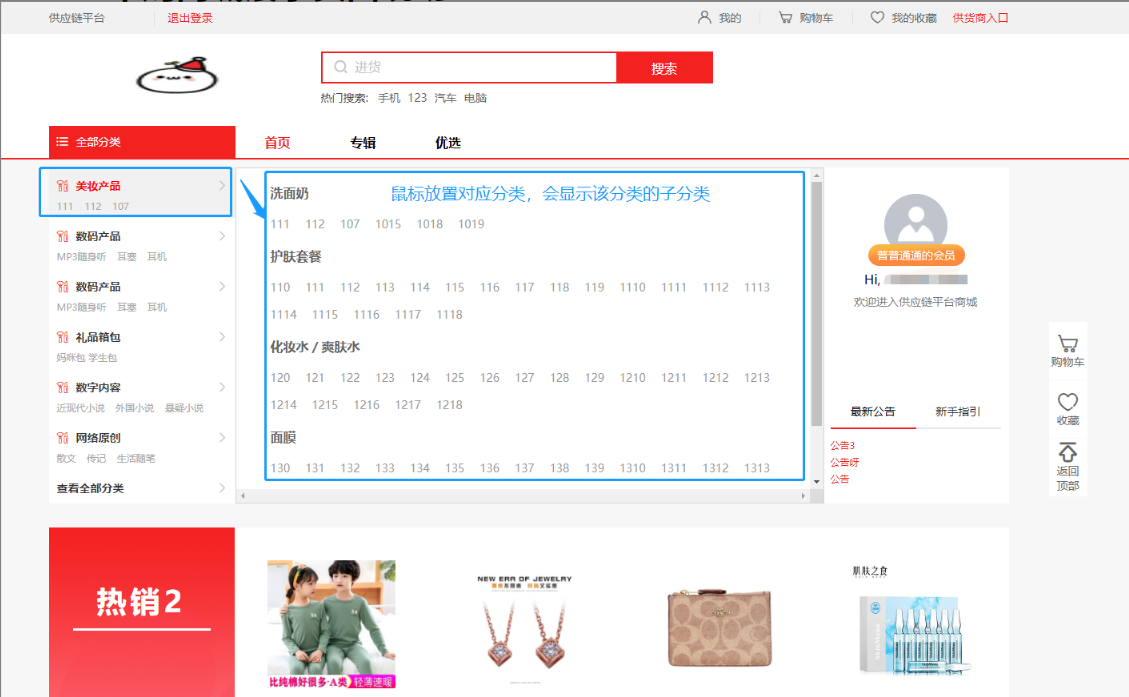Click the heart favorites icon in top bar
The height and width of the screenshot is (697, 1129).
(877, 18)
